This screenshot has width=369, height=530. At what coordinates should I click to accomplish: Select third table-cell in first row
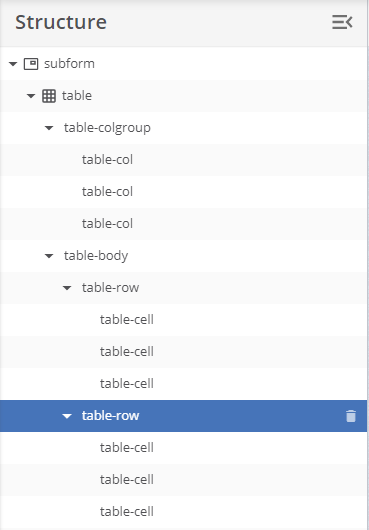[184, 384]
